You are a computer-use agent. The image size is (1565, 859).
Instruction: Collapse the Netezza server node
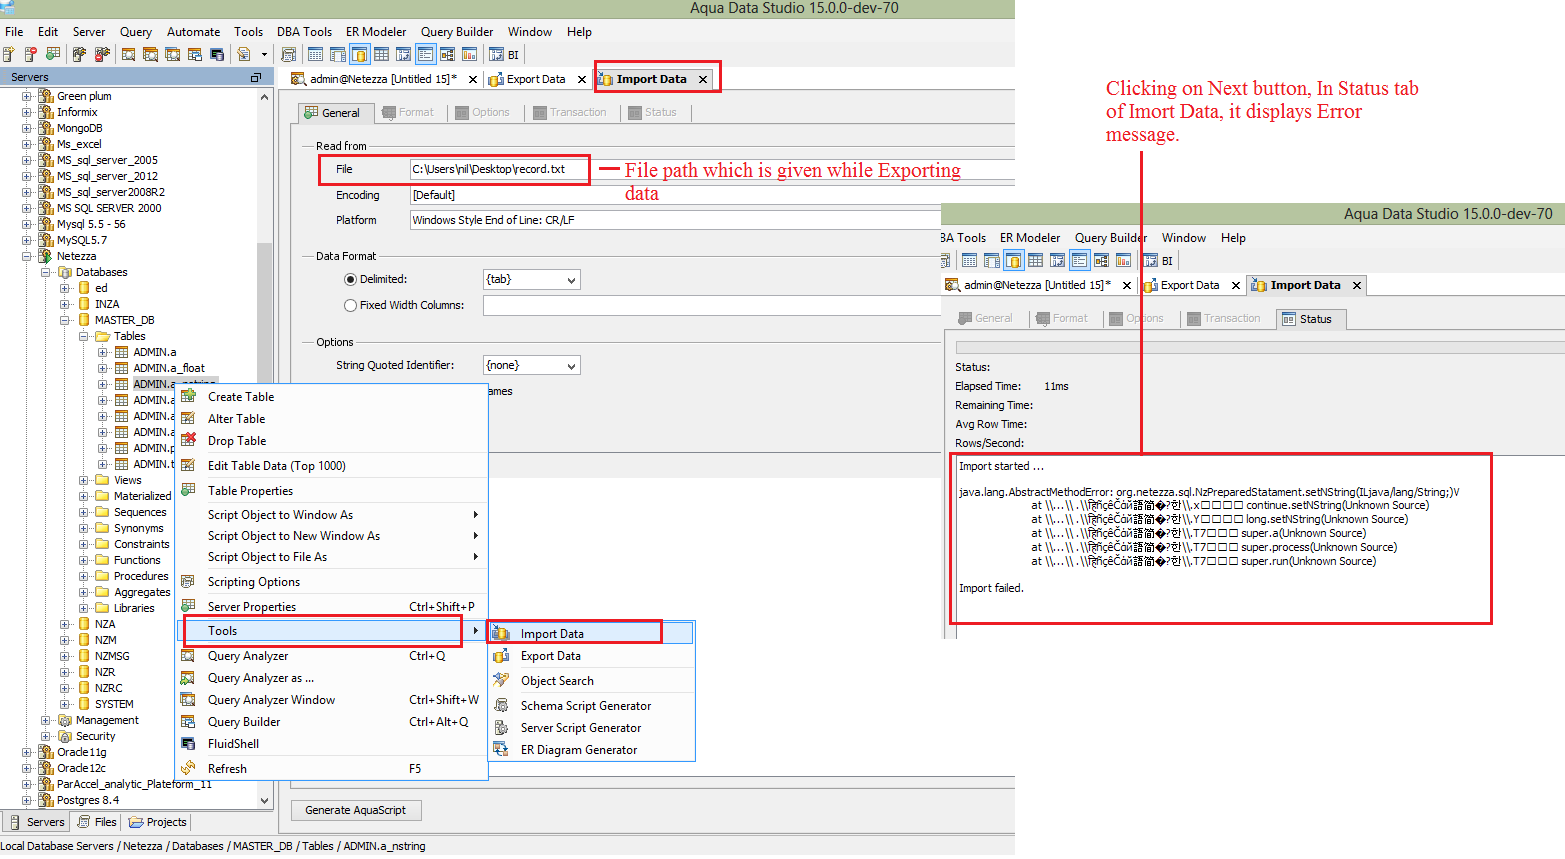tap(27, 256)
